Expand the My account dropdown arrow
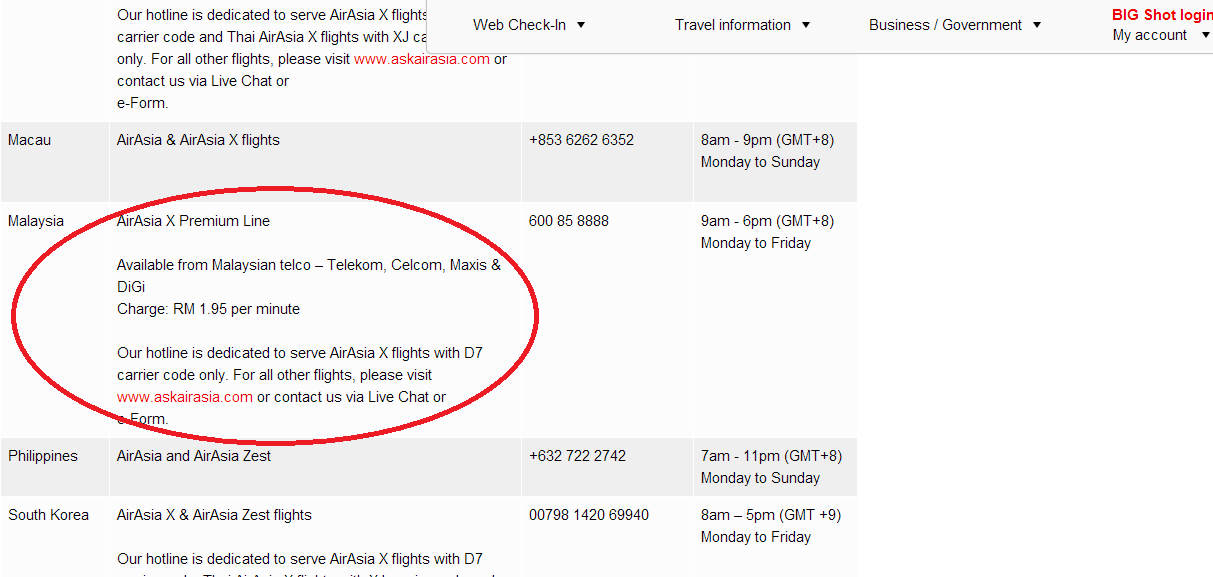This screenshot has height=577, width=1213. coord(1206,35)
